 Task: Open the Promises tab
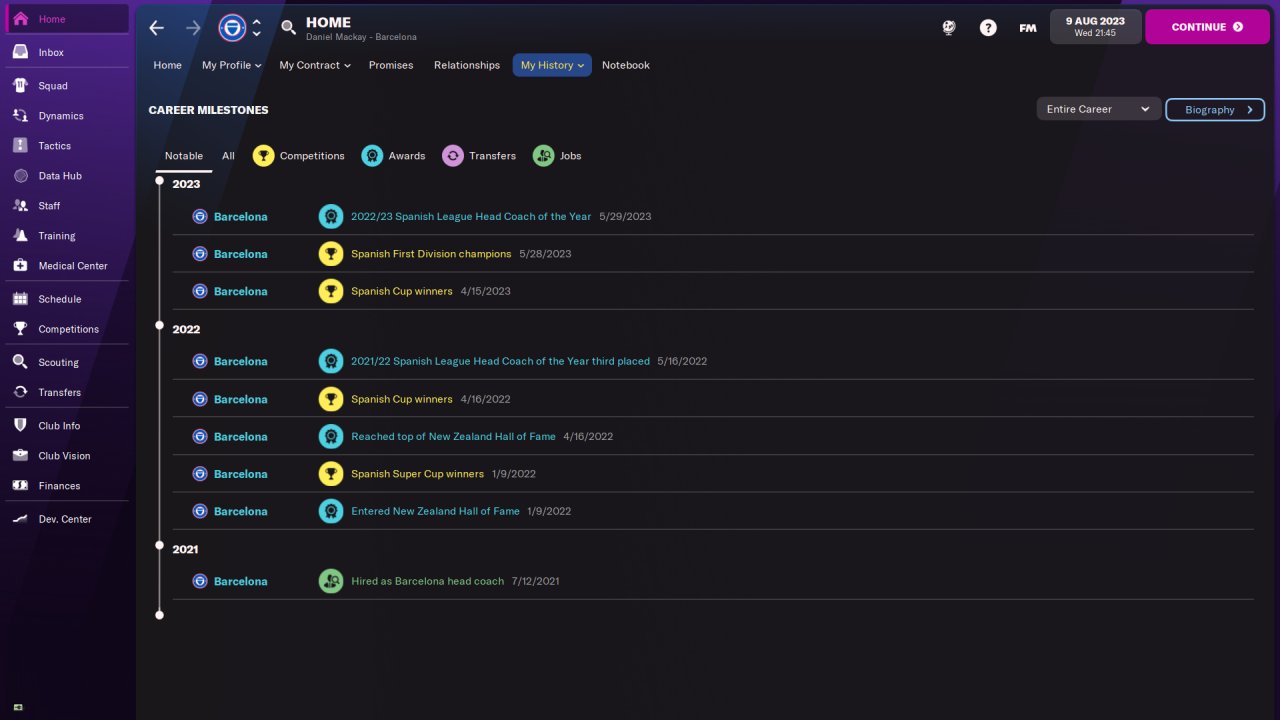[391, 65]
